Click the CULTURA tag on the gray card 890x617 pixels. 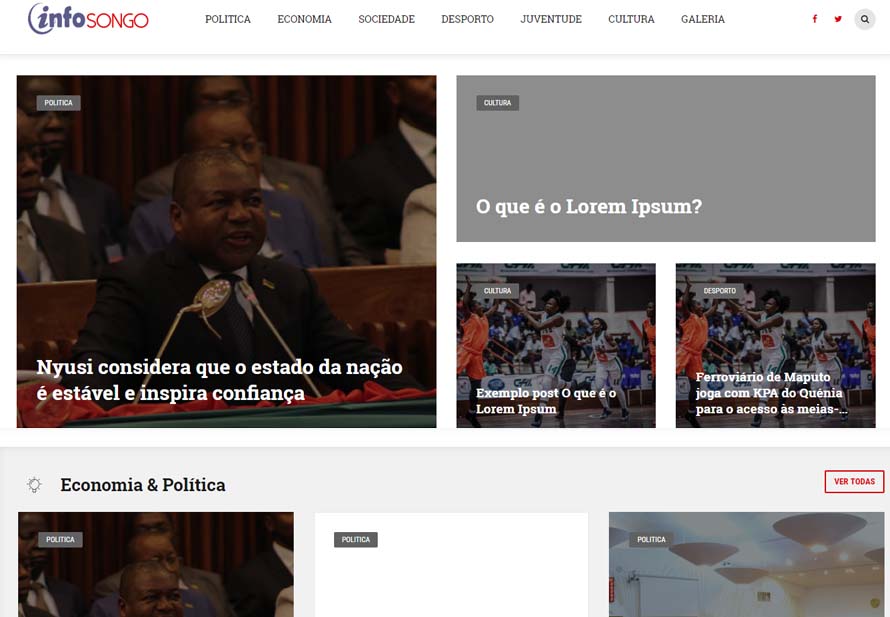pyautogui.click(x=497, y=103)
